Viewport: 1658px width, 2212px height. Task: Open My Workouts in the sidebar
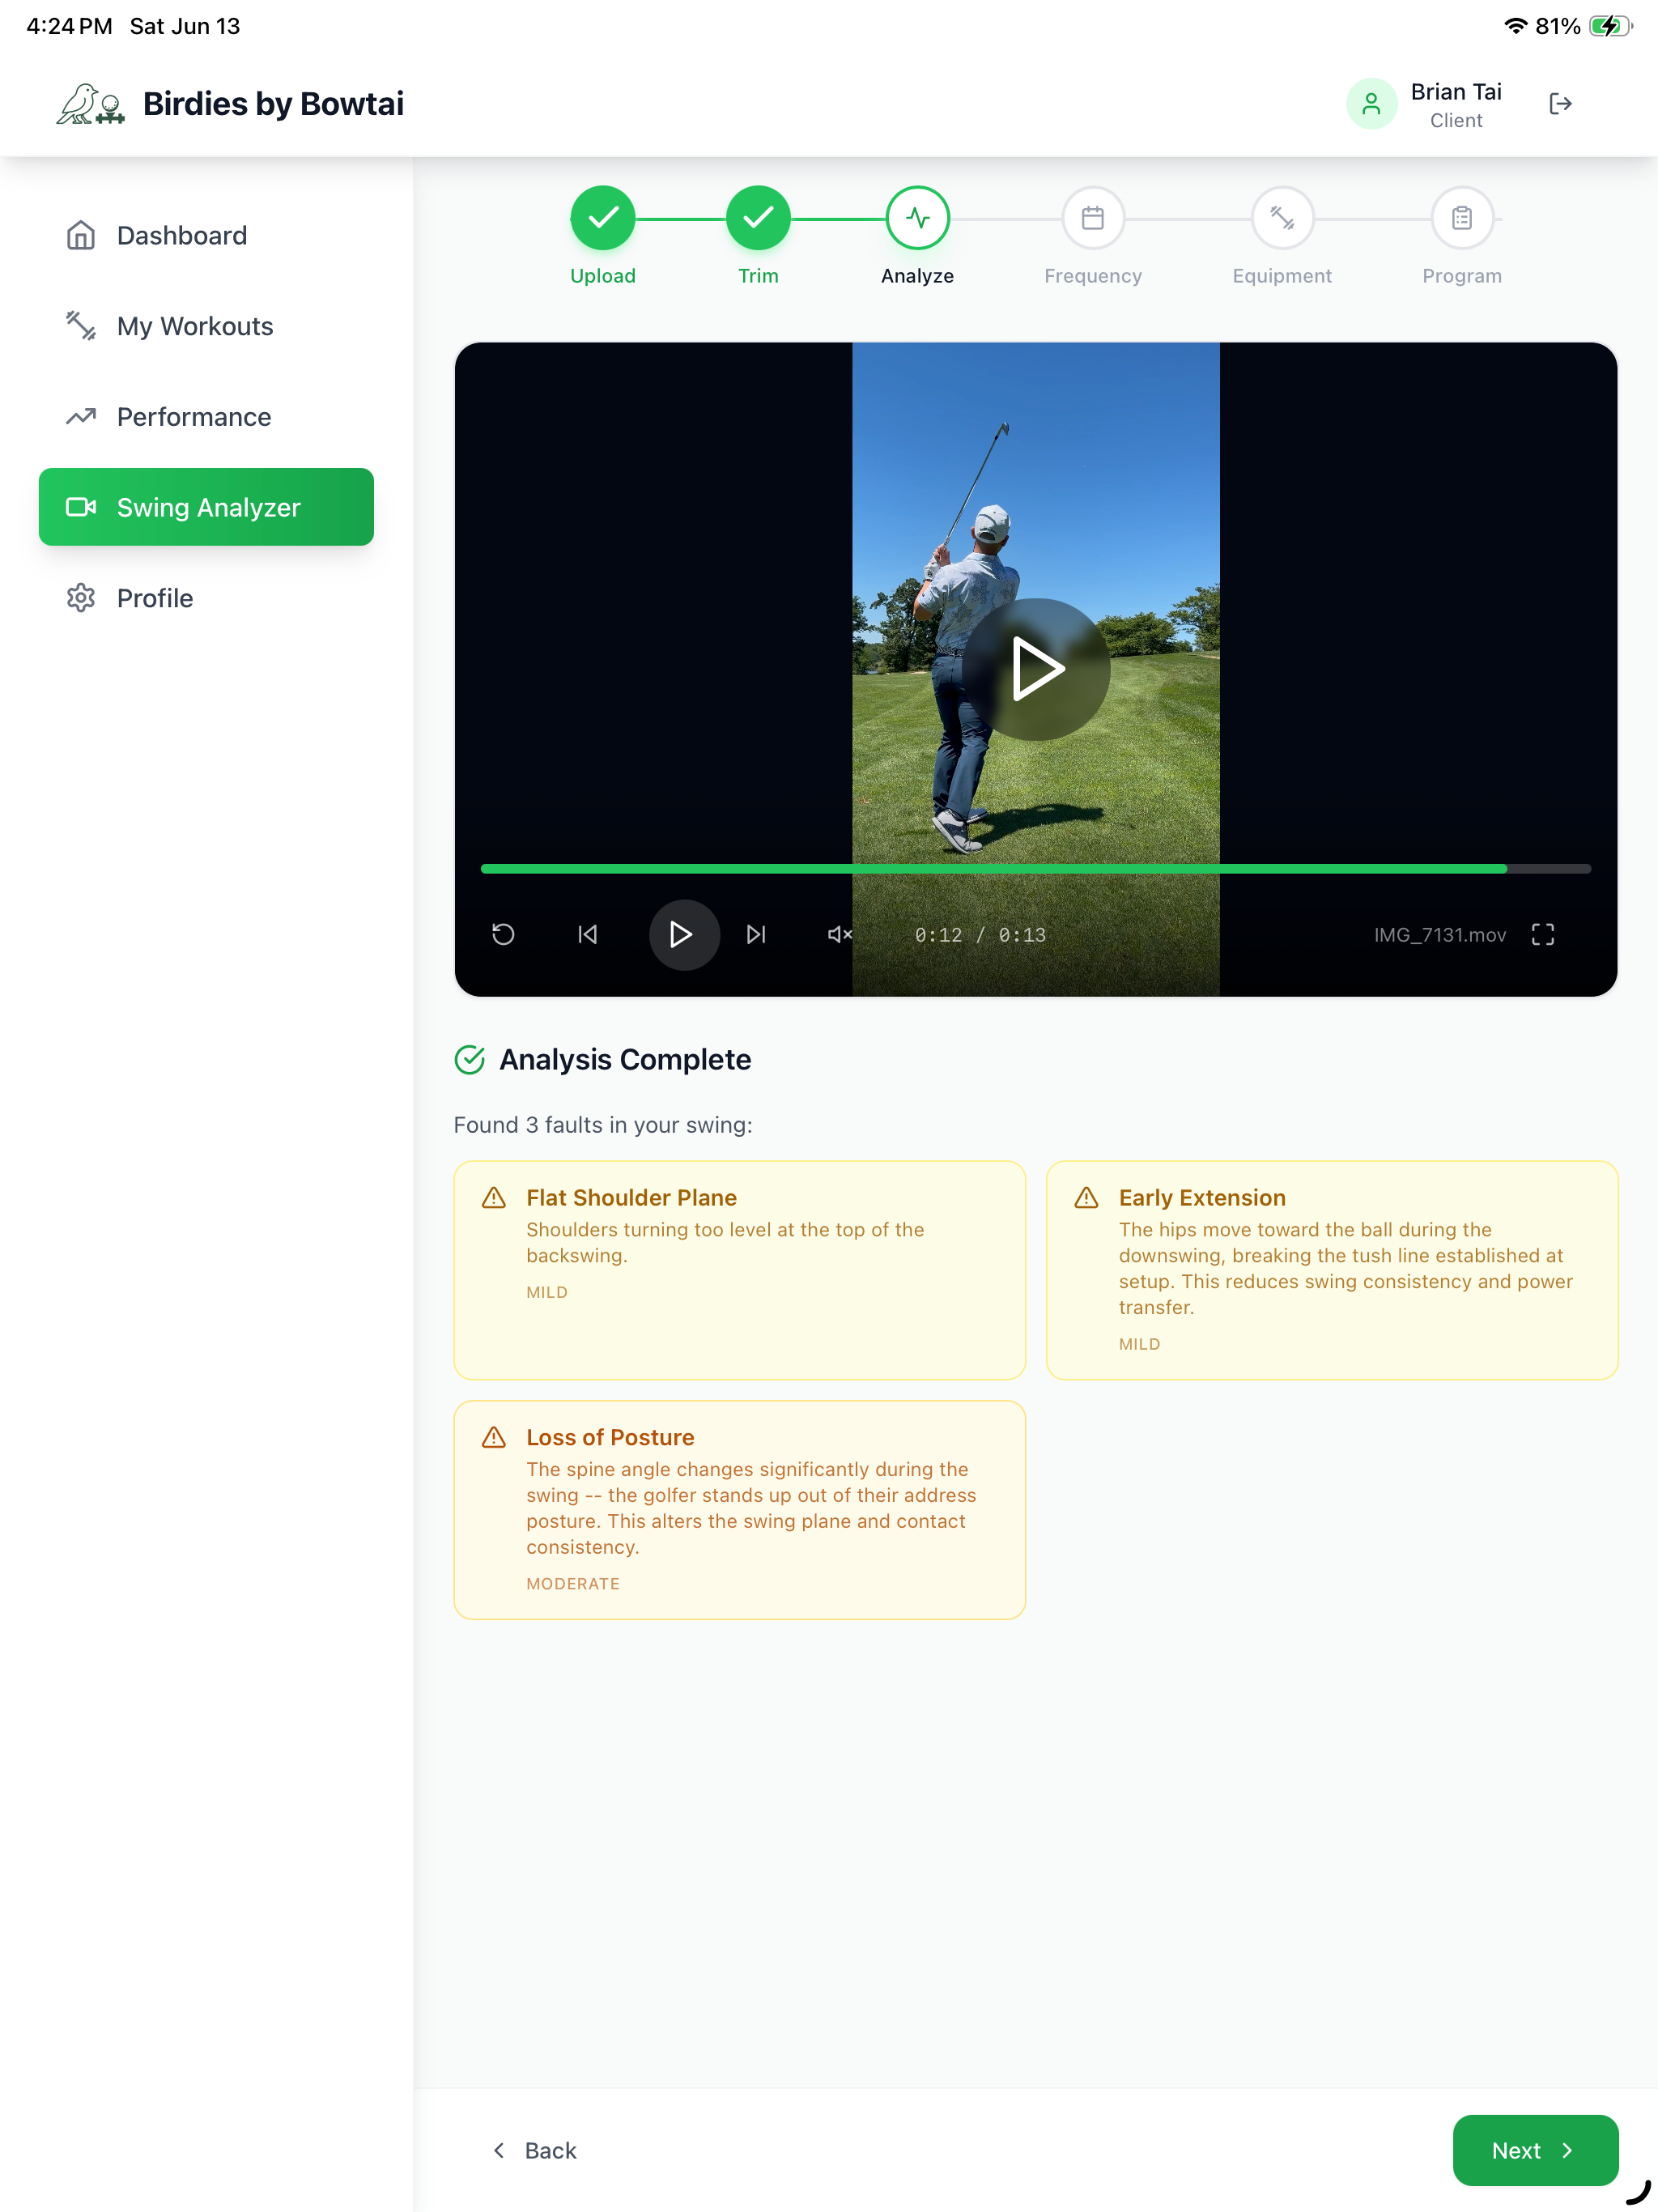pyautogui.click(x=206, y=326)
